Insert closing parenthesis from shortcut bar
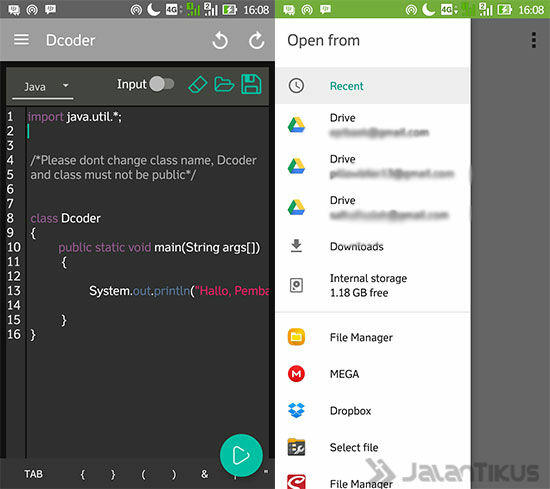Screen dimensions: 550x489 [x=174, y=474]
